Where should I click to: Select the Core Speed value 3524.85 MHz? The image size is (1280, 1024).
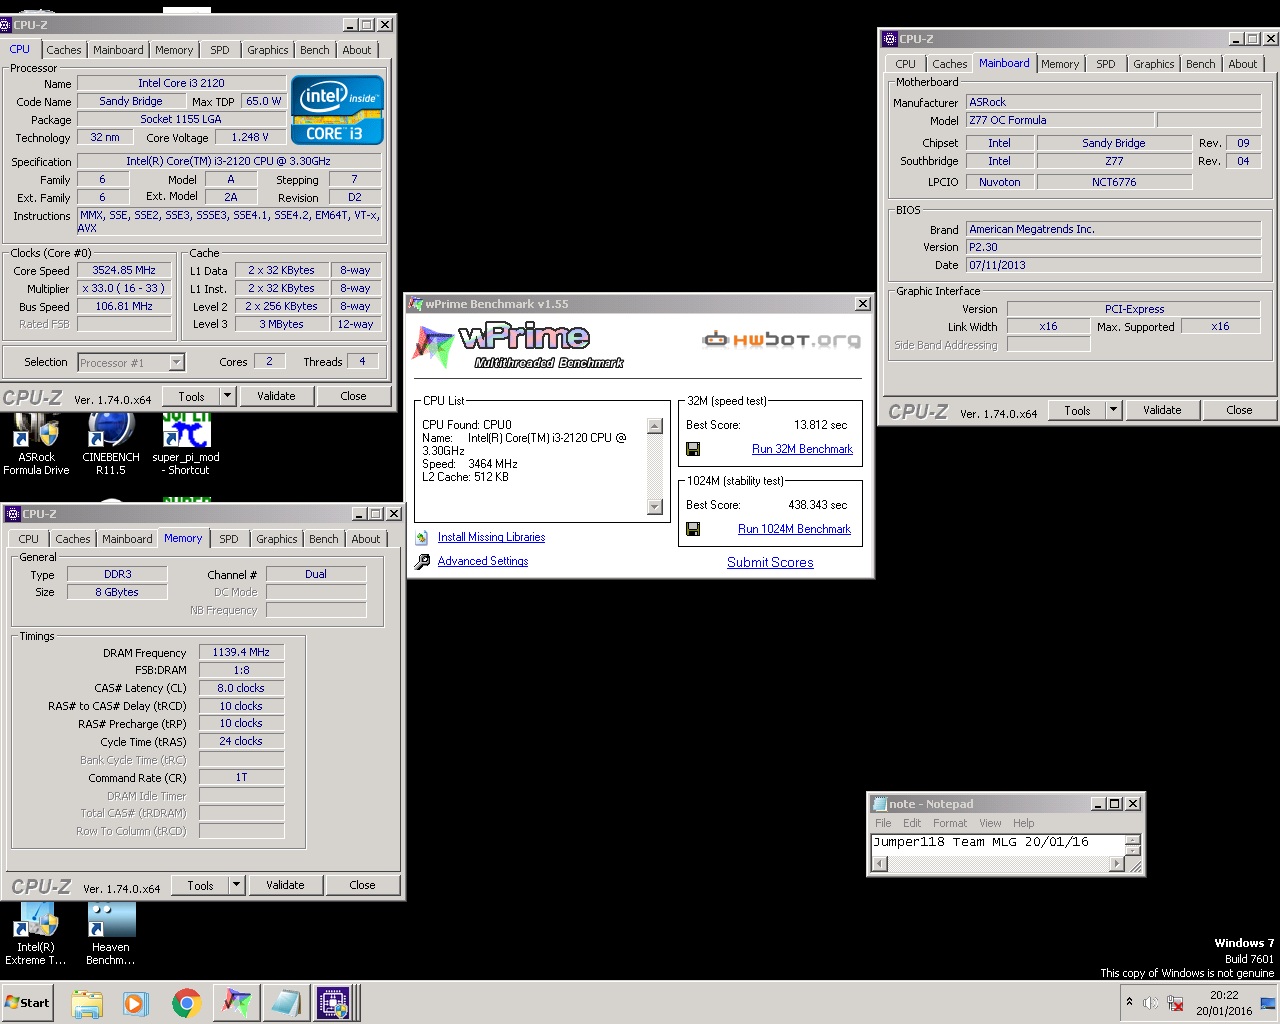[x=124, y=270]
